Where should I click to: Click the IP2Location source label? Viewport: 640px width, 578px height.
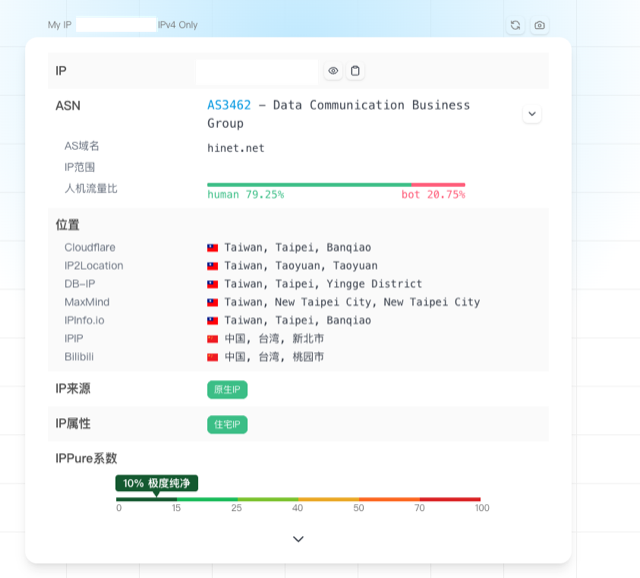coord(94,266)
